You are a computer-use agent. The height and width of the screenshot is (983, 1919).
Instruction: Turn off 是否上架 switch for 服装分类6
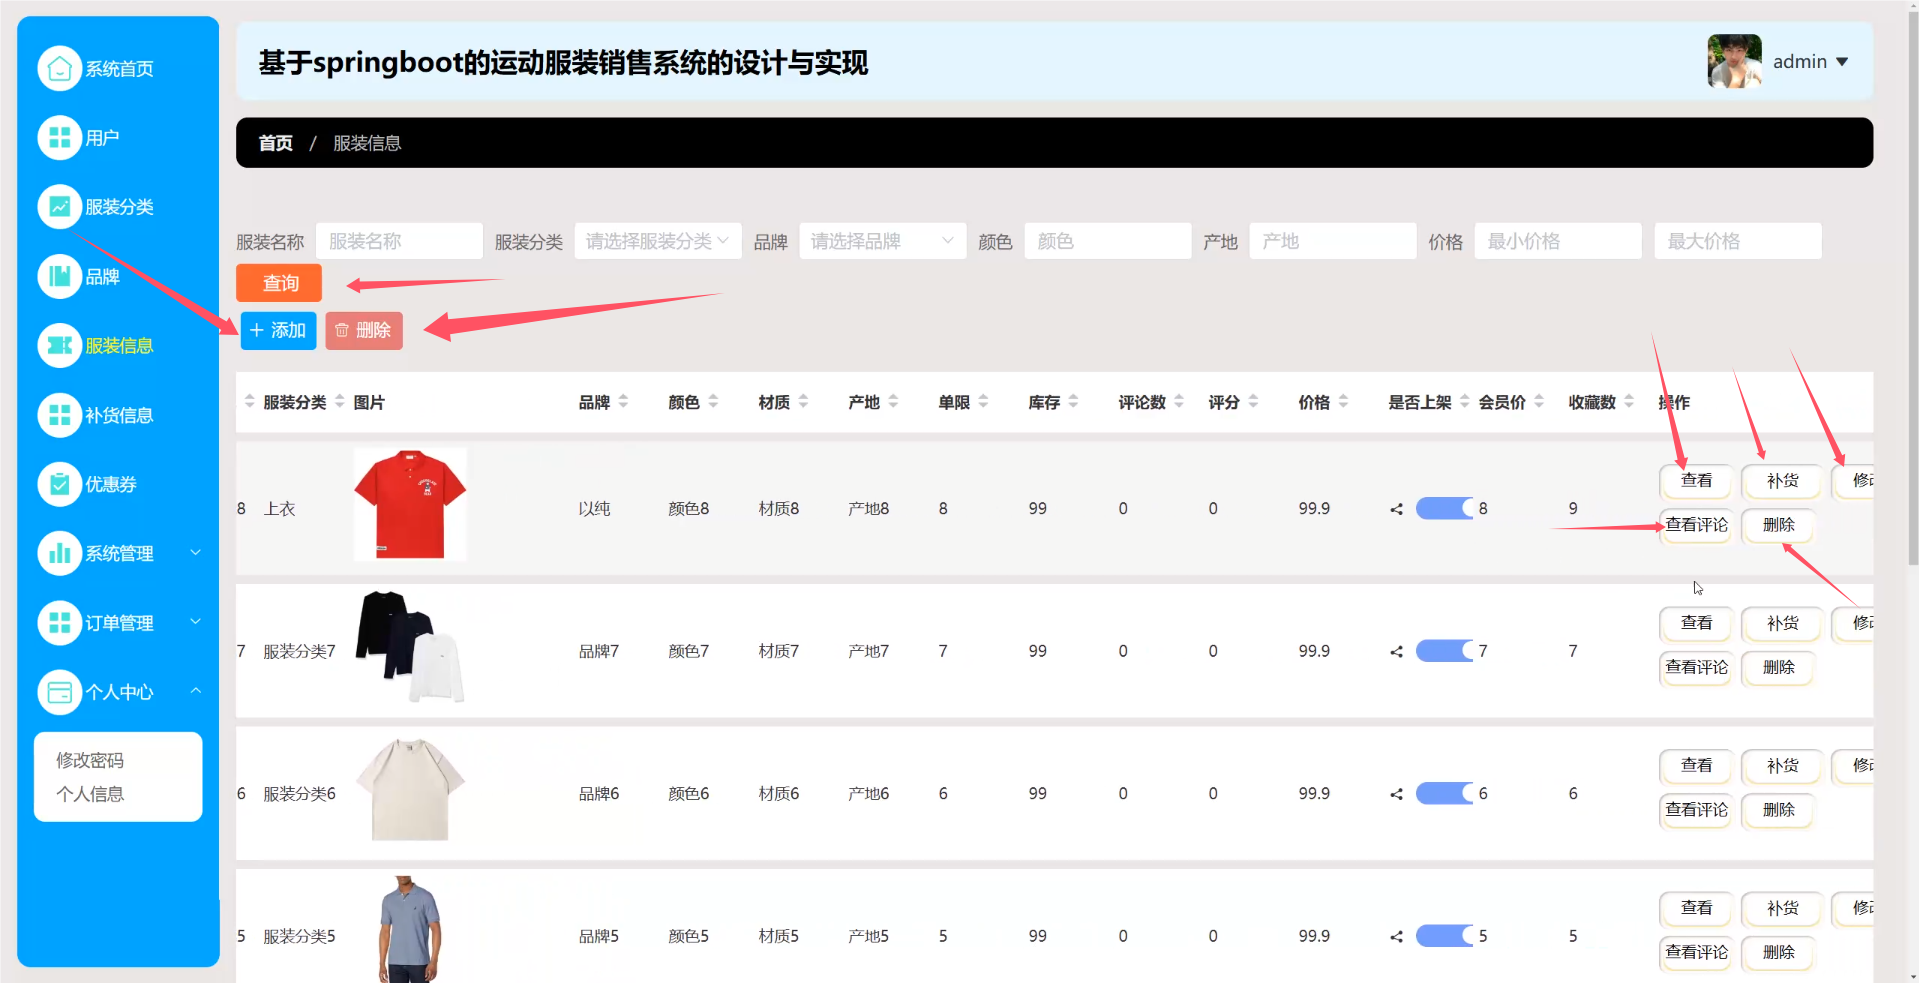pos(1444,794)
